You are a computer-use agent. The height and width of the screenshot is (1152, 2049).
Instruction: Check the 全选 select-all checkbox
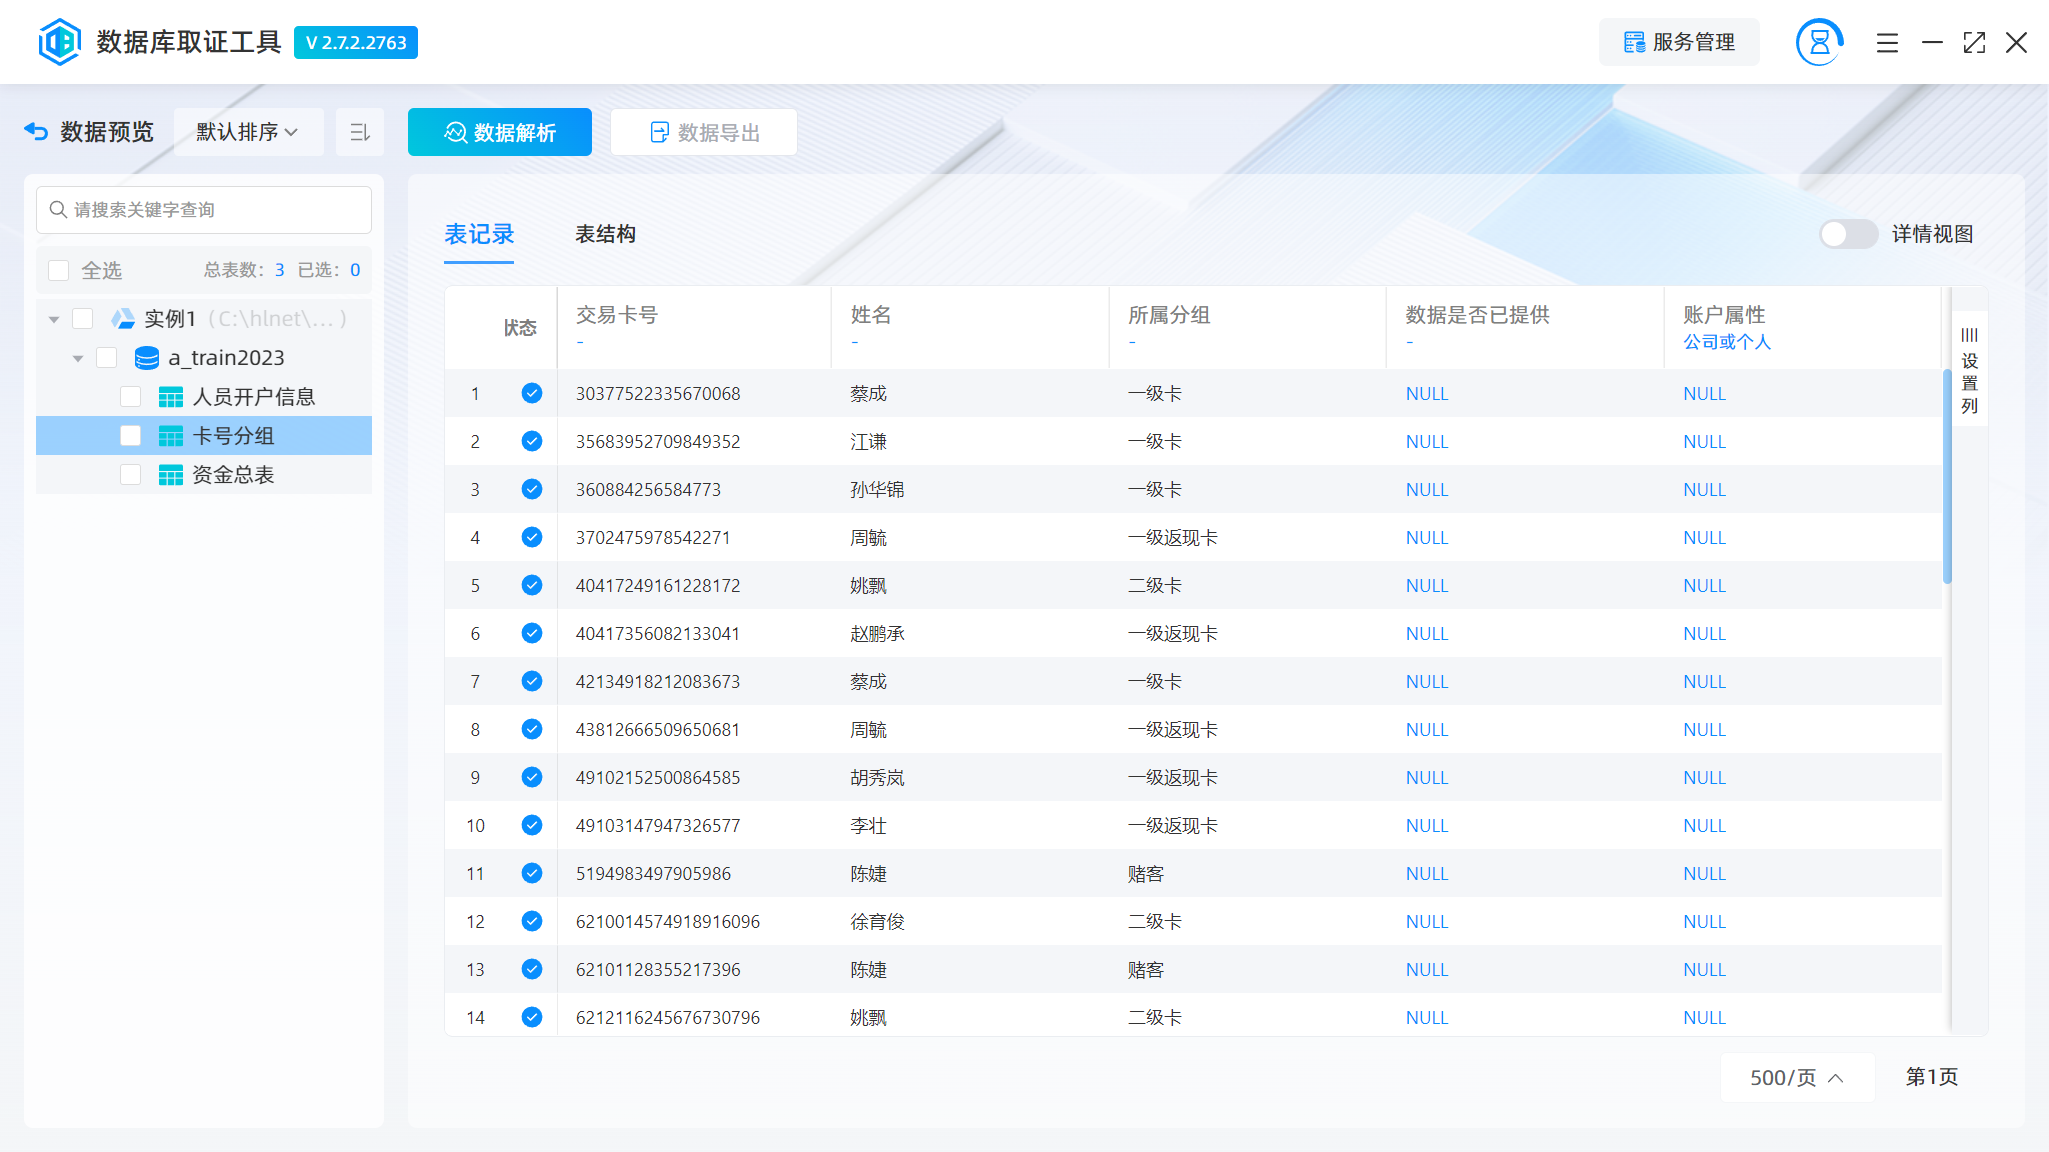point(59,270)
